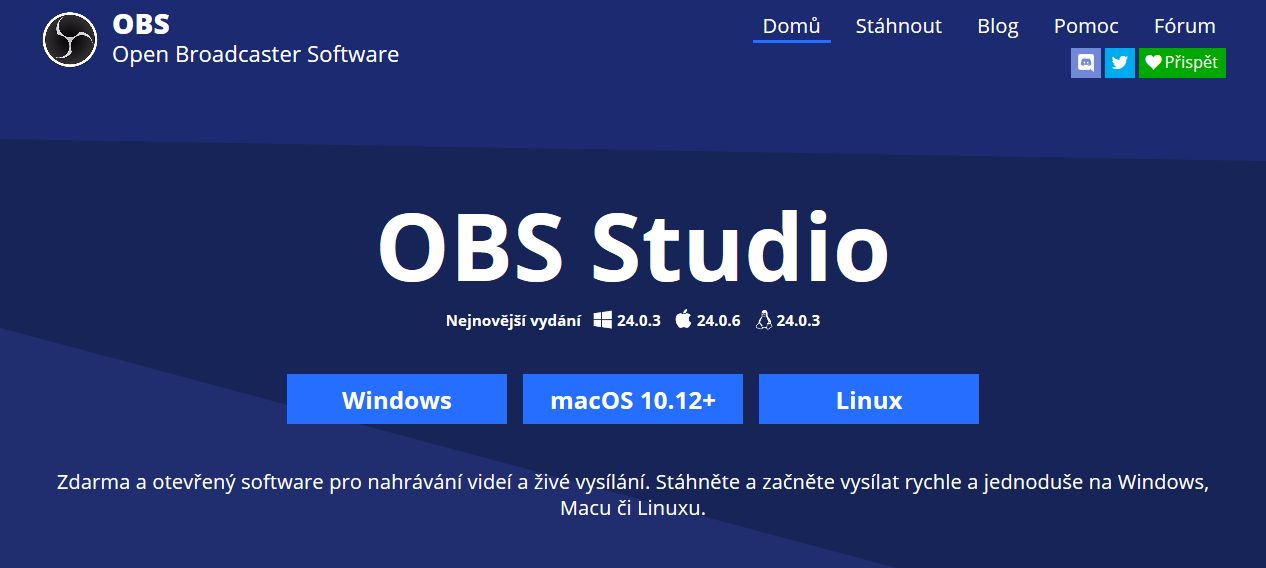Click the Open Broadcaster Software subtitle

pyautogui.click(x=256, y=54)
